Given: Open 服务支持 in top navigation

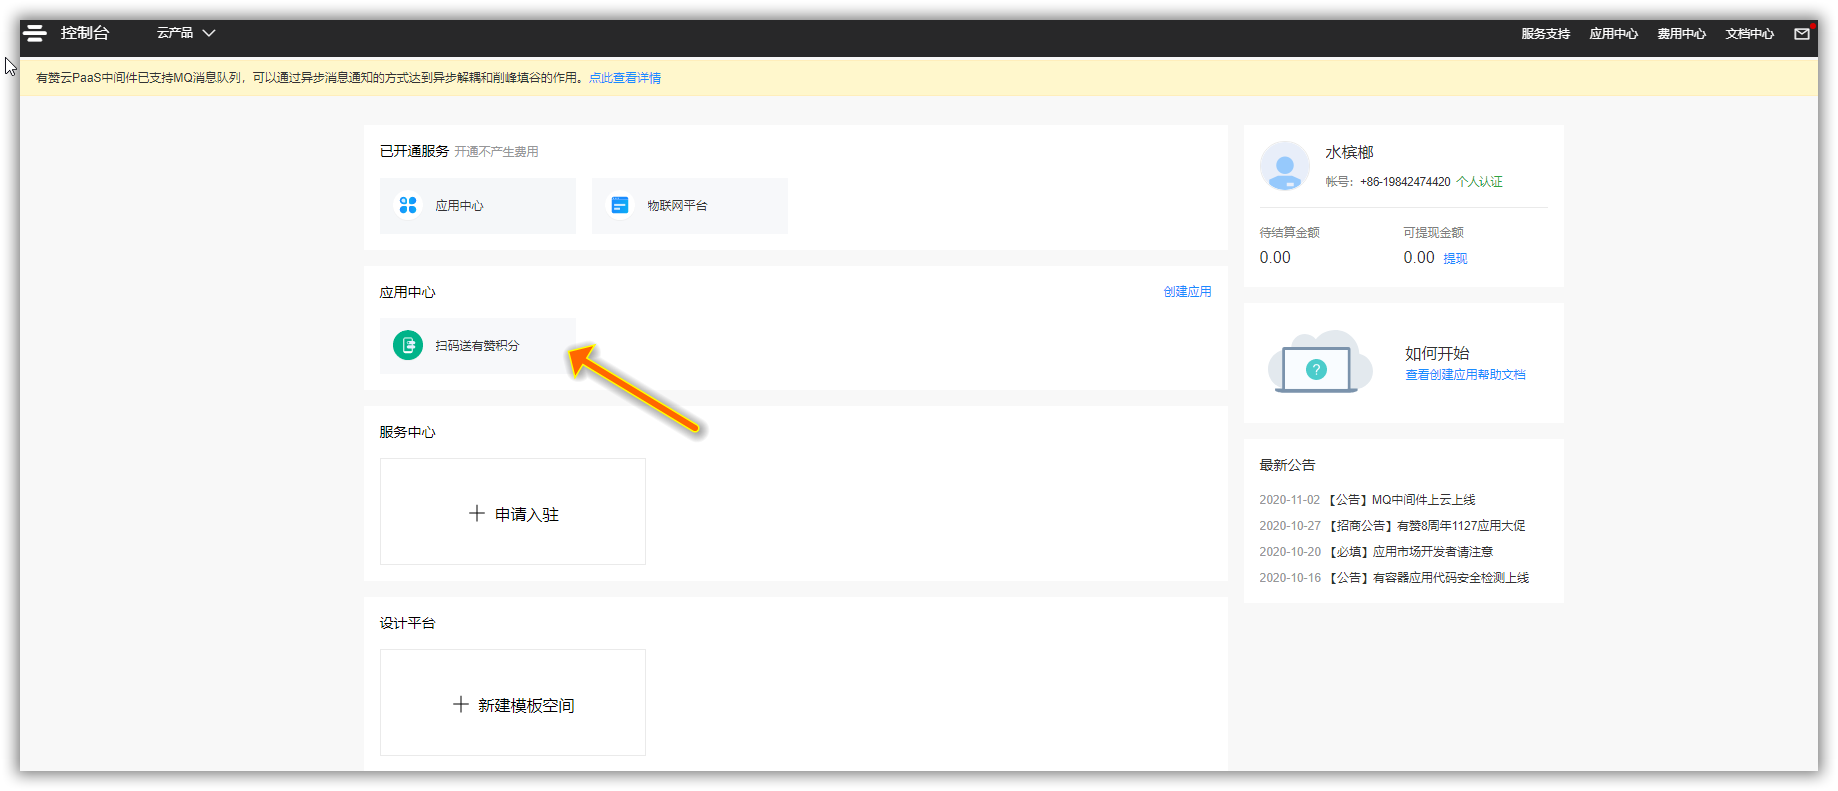Looking at the screenshot, I should pyautogui.click(x=1545, y=34).
